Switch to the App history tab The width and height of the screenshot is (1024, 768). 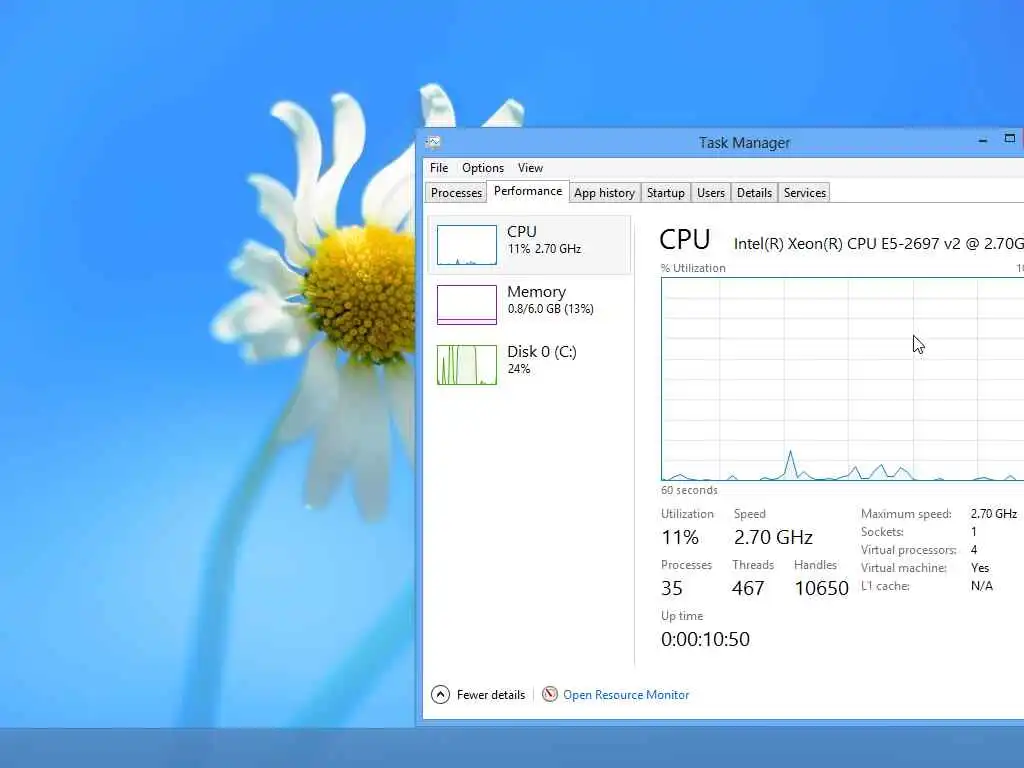point(604,193)
